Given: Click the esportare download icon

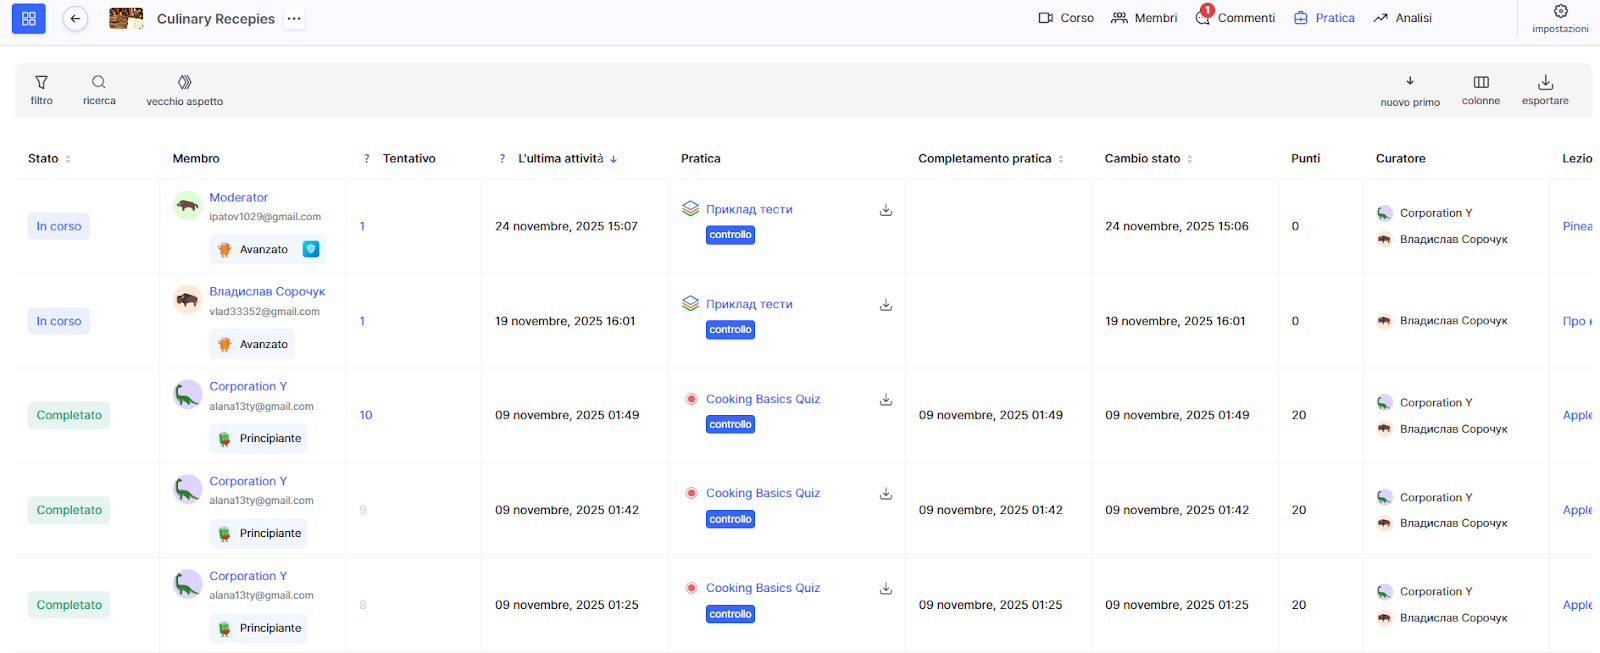Looking at the screenshot, I should tap(1544, 89).
